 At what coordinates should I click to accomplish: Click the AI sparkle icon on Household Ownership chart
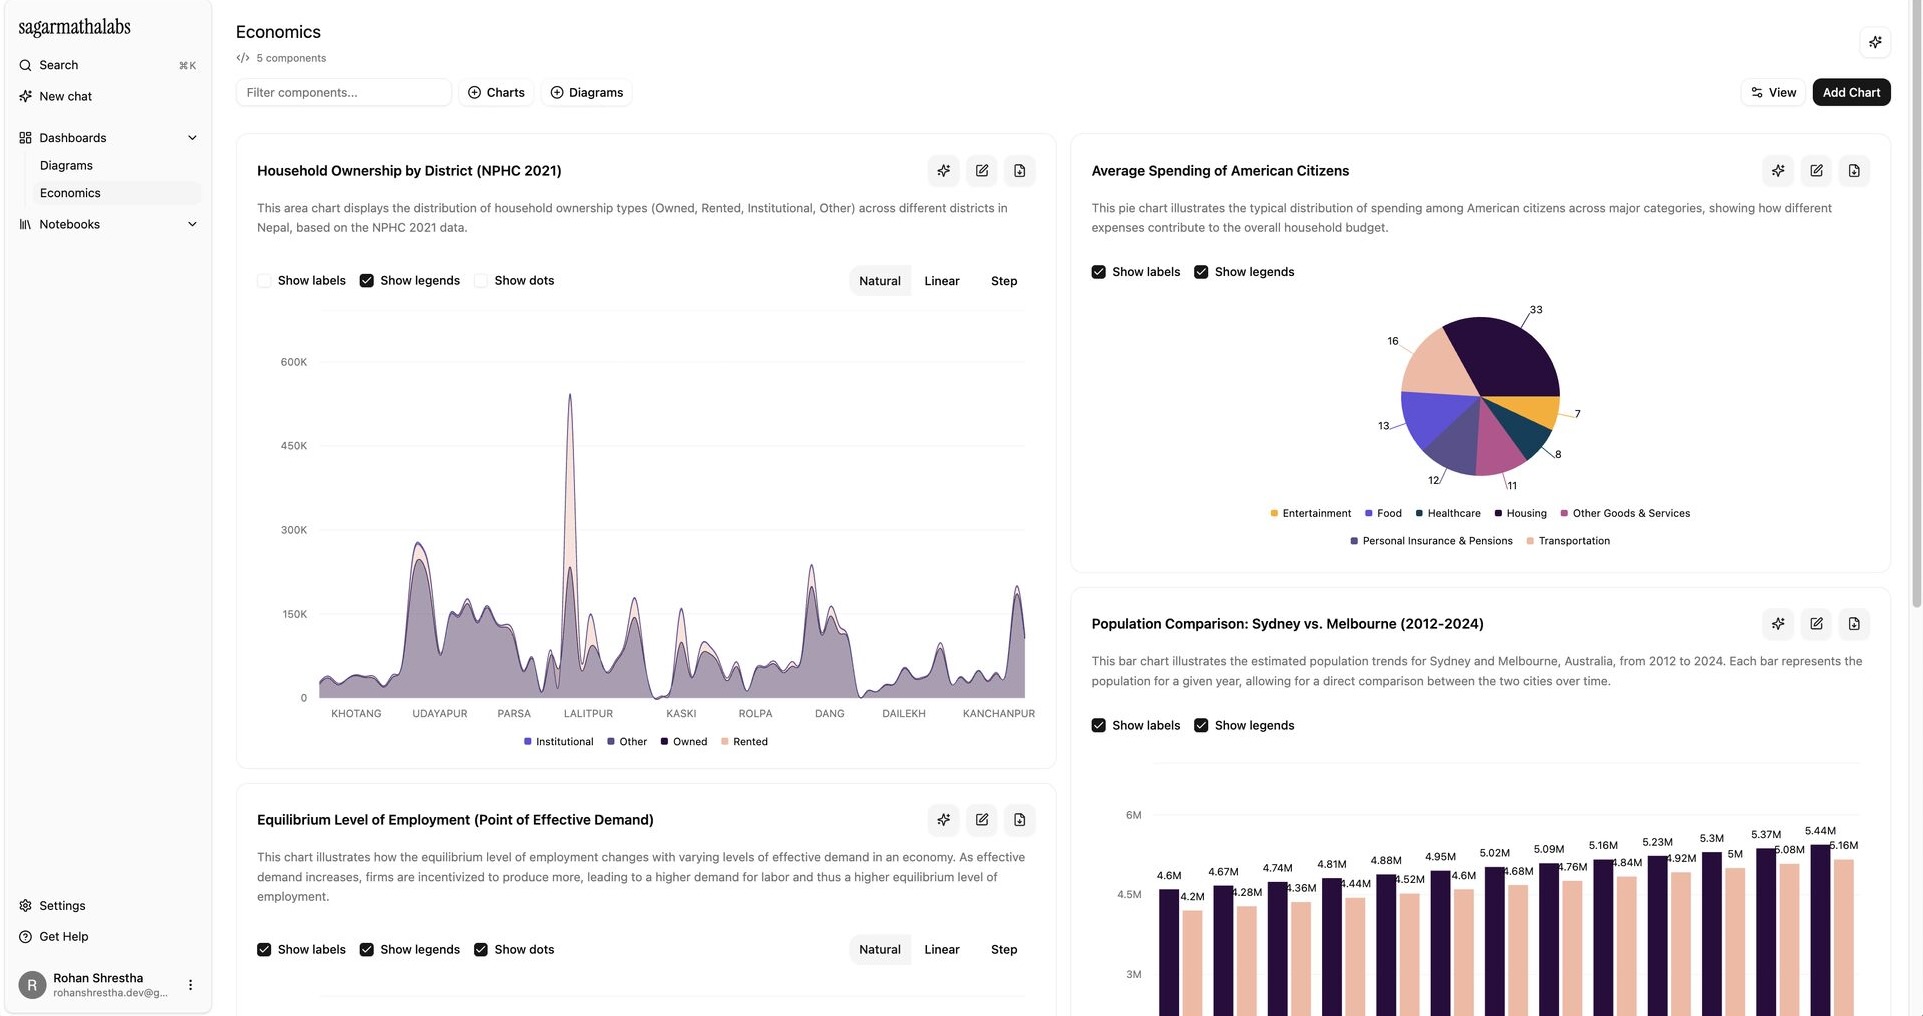tap(943, 171)
